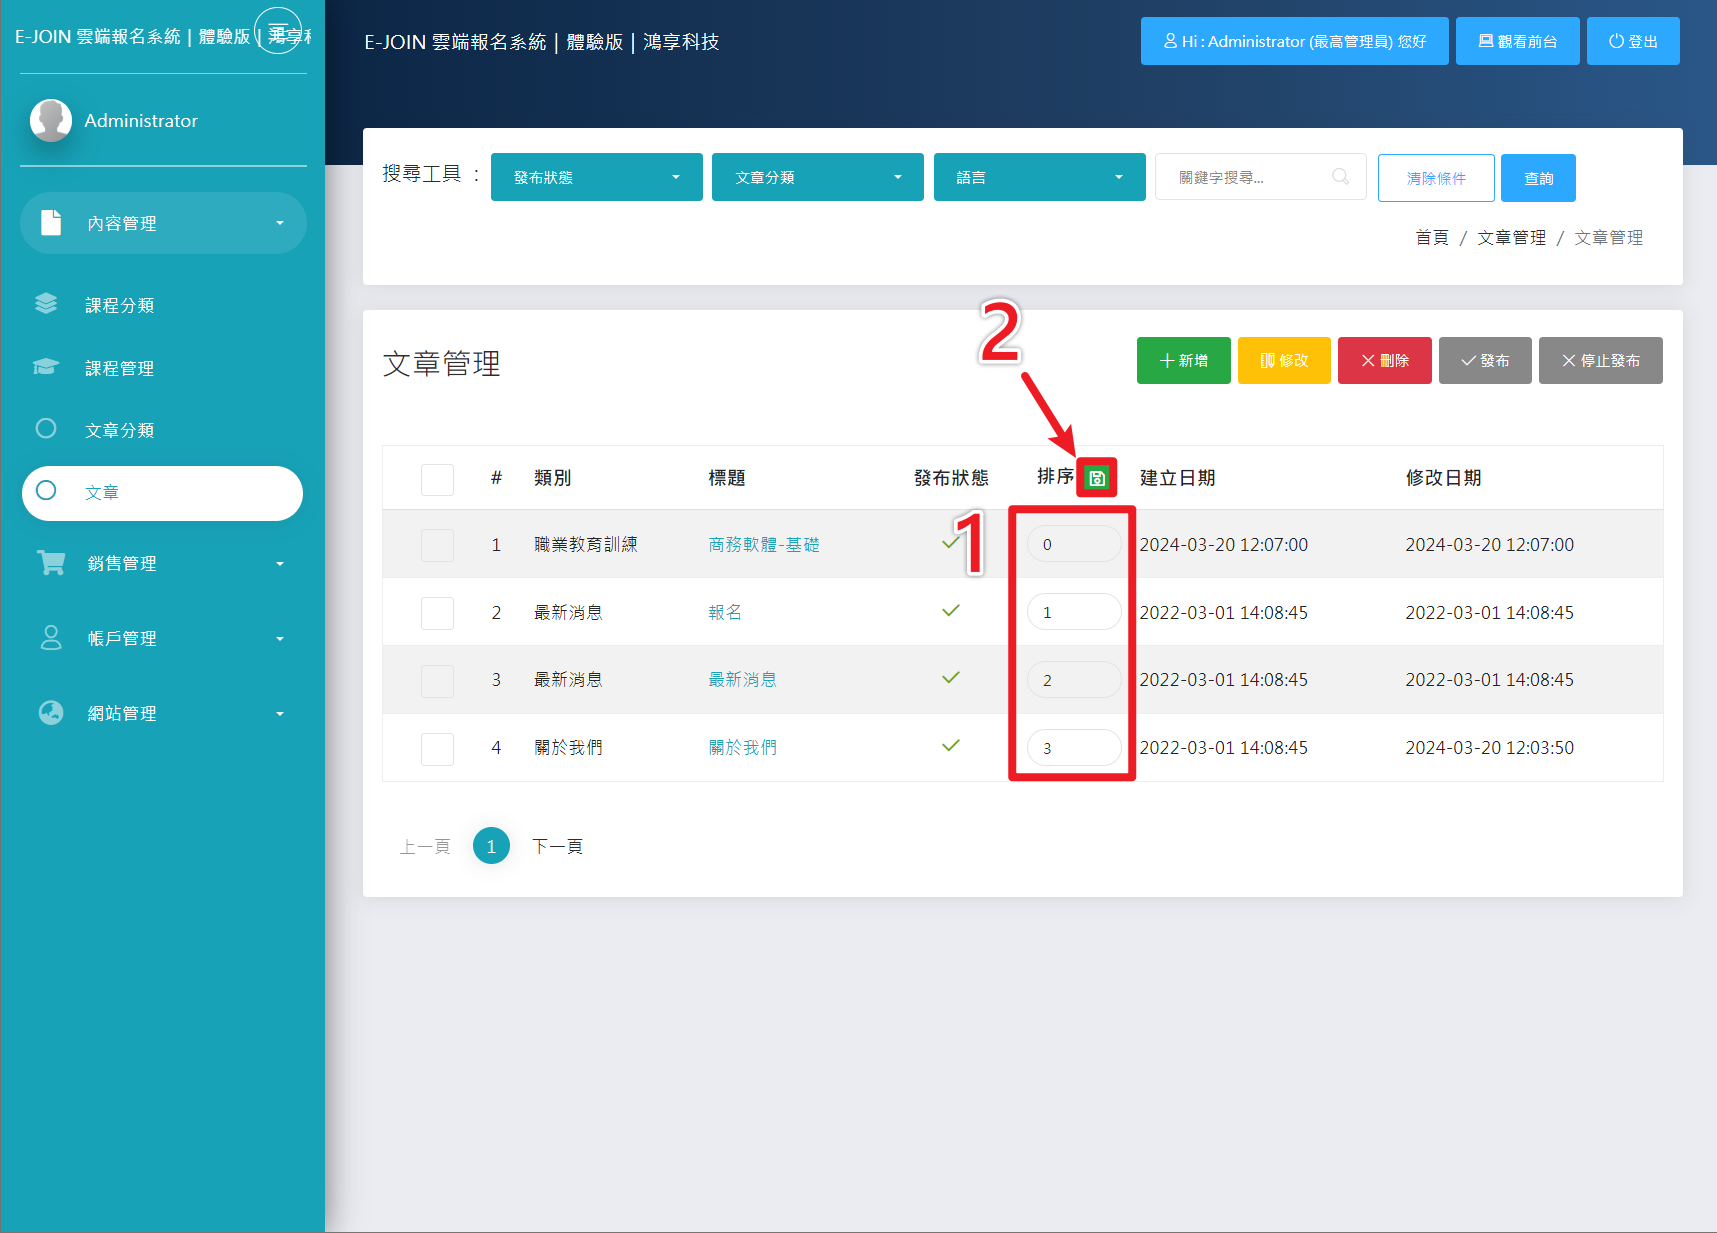
Task: Open the 發布狀態 filter dropdown
Action: click(x=596, y=177)
